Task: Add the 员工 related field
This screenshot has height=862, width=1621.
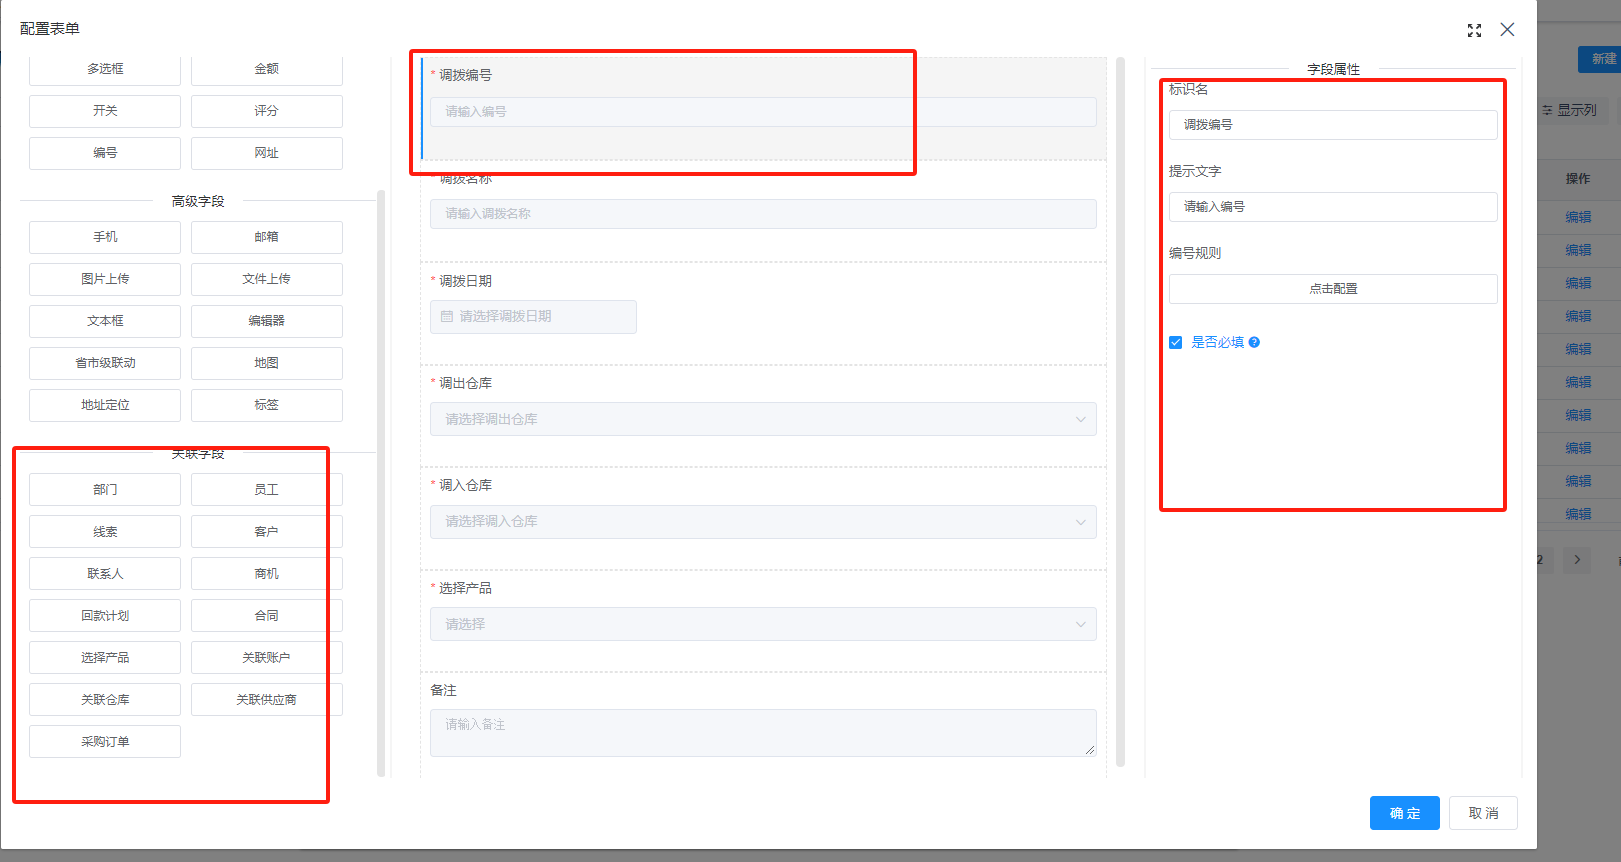Action: (x=267, y=490)
